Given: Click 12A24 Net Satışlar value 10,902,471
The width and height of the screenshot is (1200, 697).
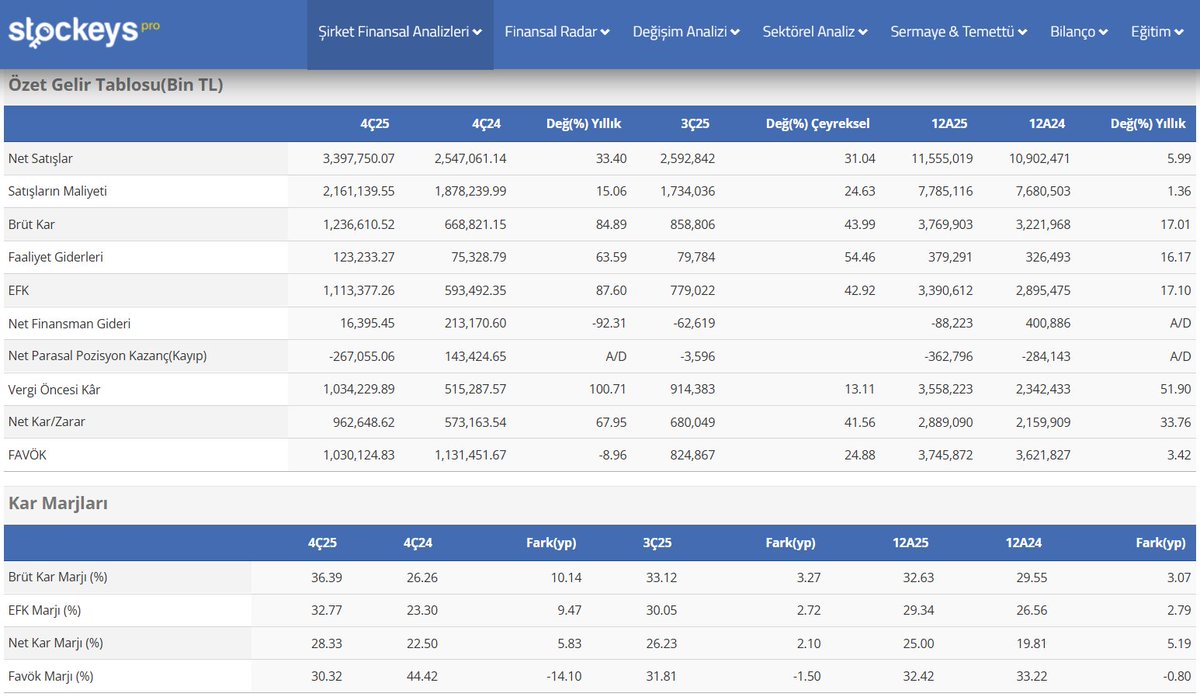Looking at the screenshot, I should [1039, 158].
